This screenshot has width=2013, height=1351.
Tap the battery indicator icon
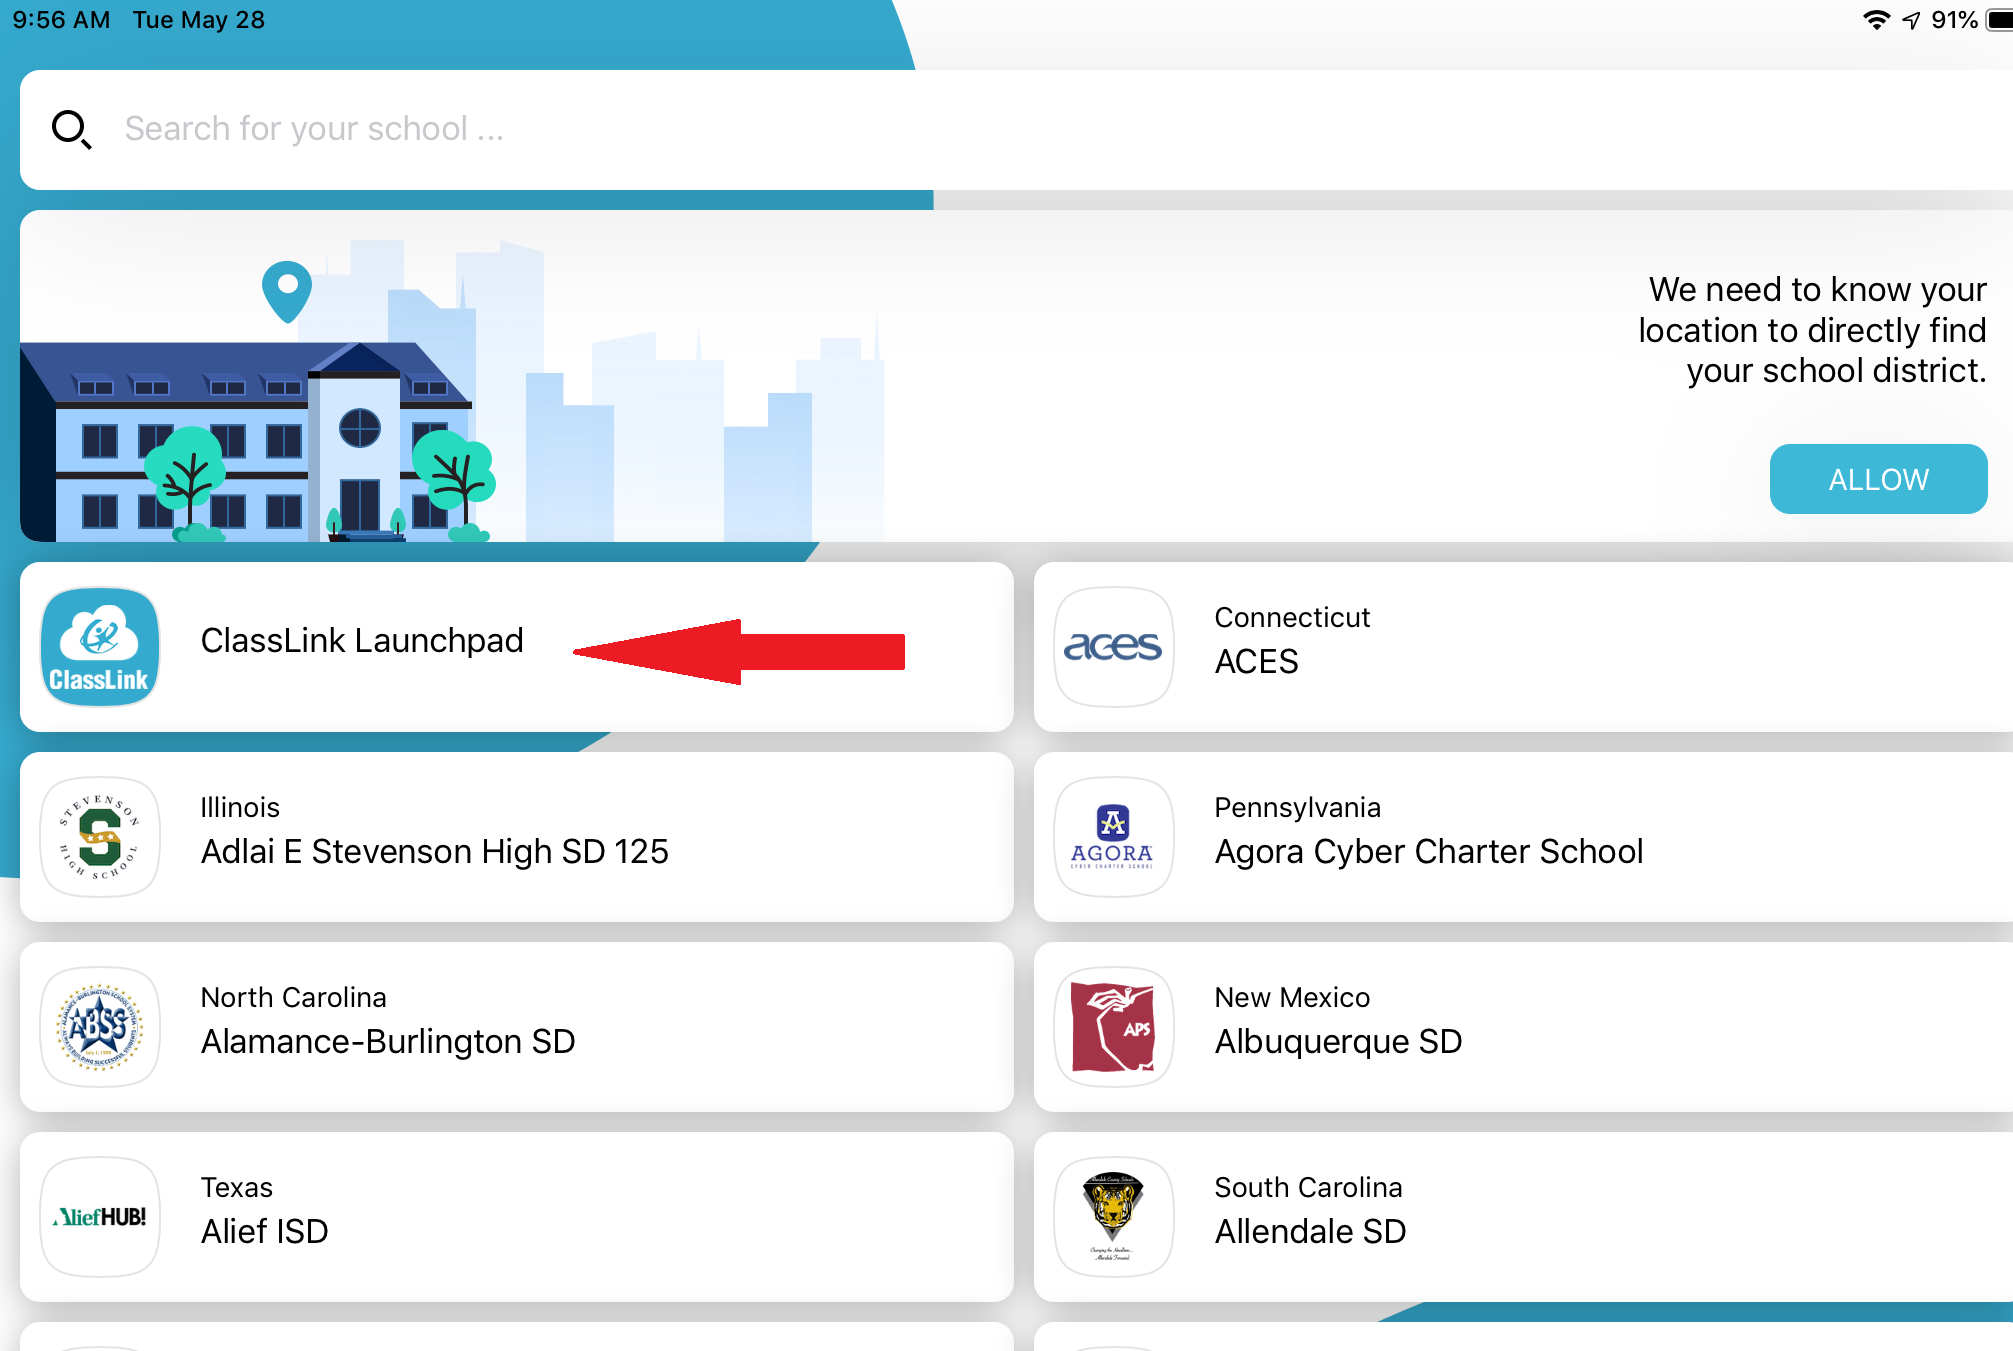coord(2000,20)
